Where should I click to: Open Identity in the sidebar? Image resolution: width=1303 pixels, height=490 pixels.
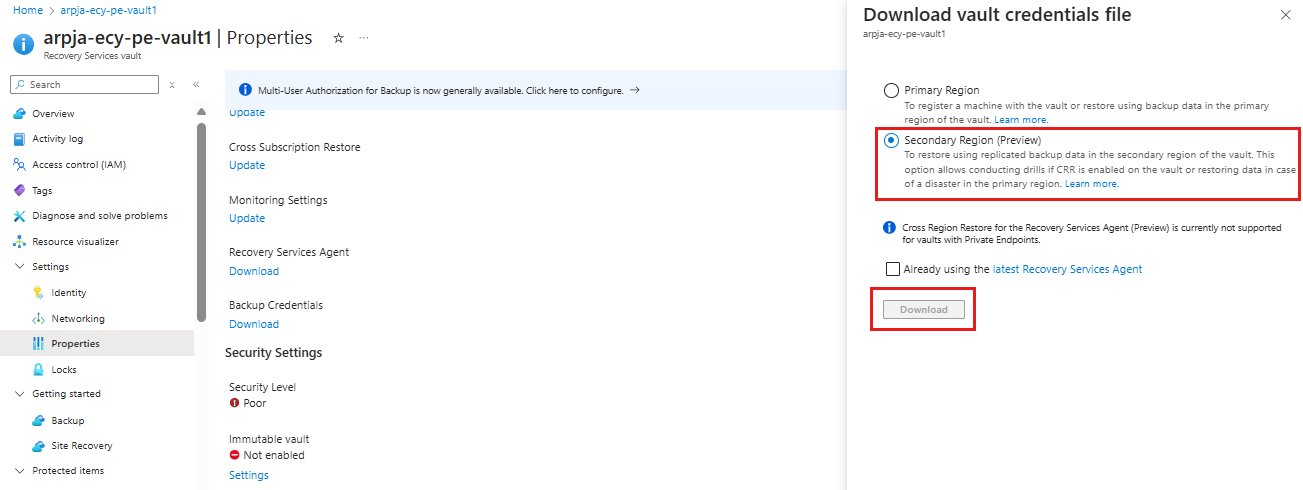point(69,293)
